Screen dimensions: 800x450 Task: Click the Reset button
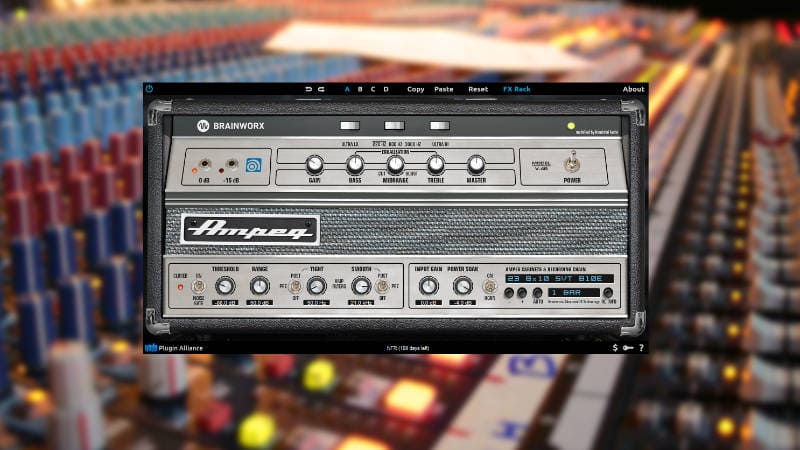tap(478, 89)
